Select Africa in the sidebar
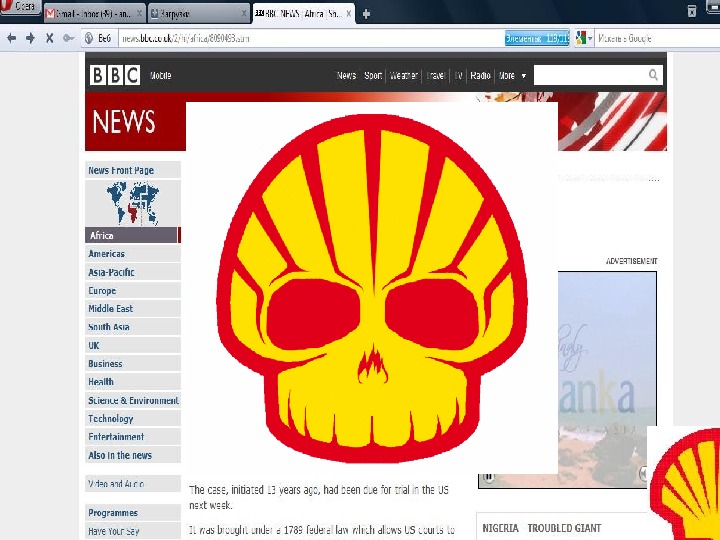This screenshot has height=540, width=720. coord(133,235)
